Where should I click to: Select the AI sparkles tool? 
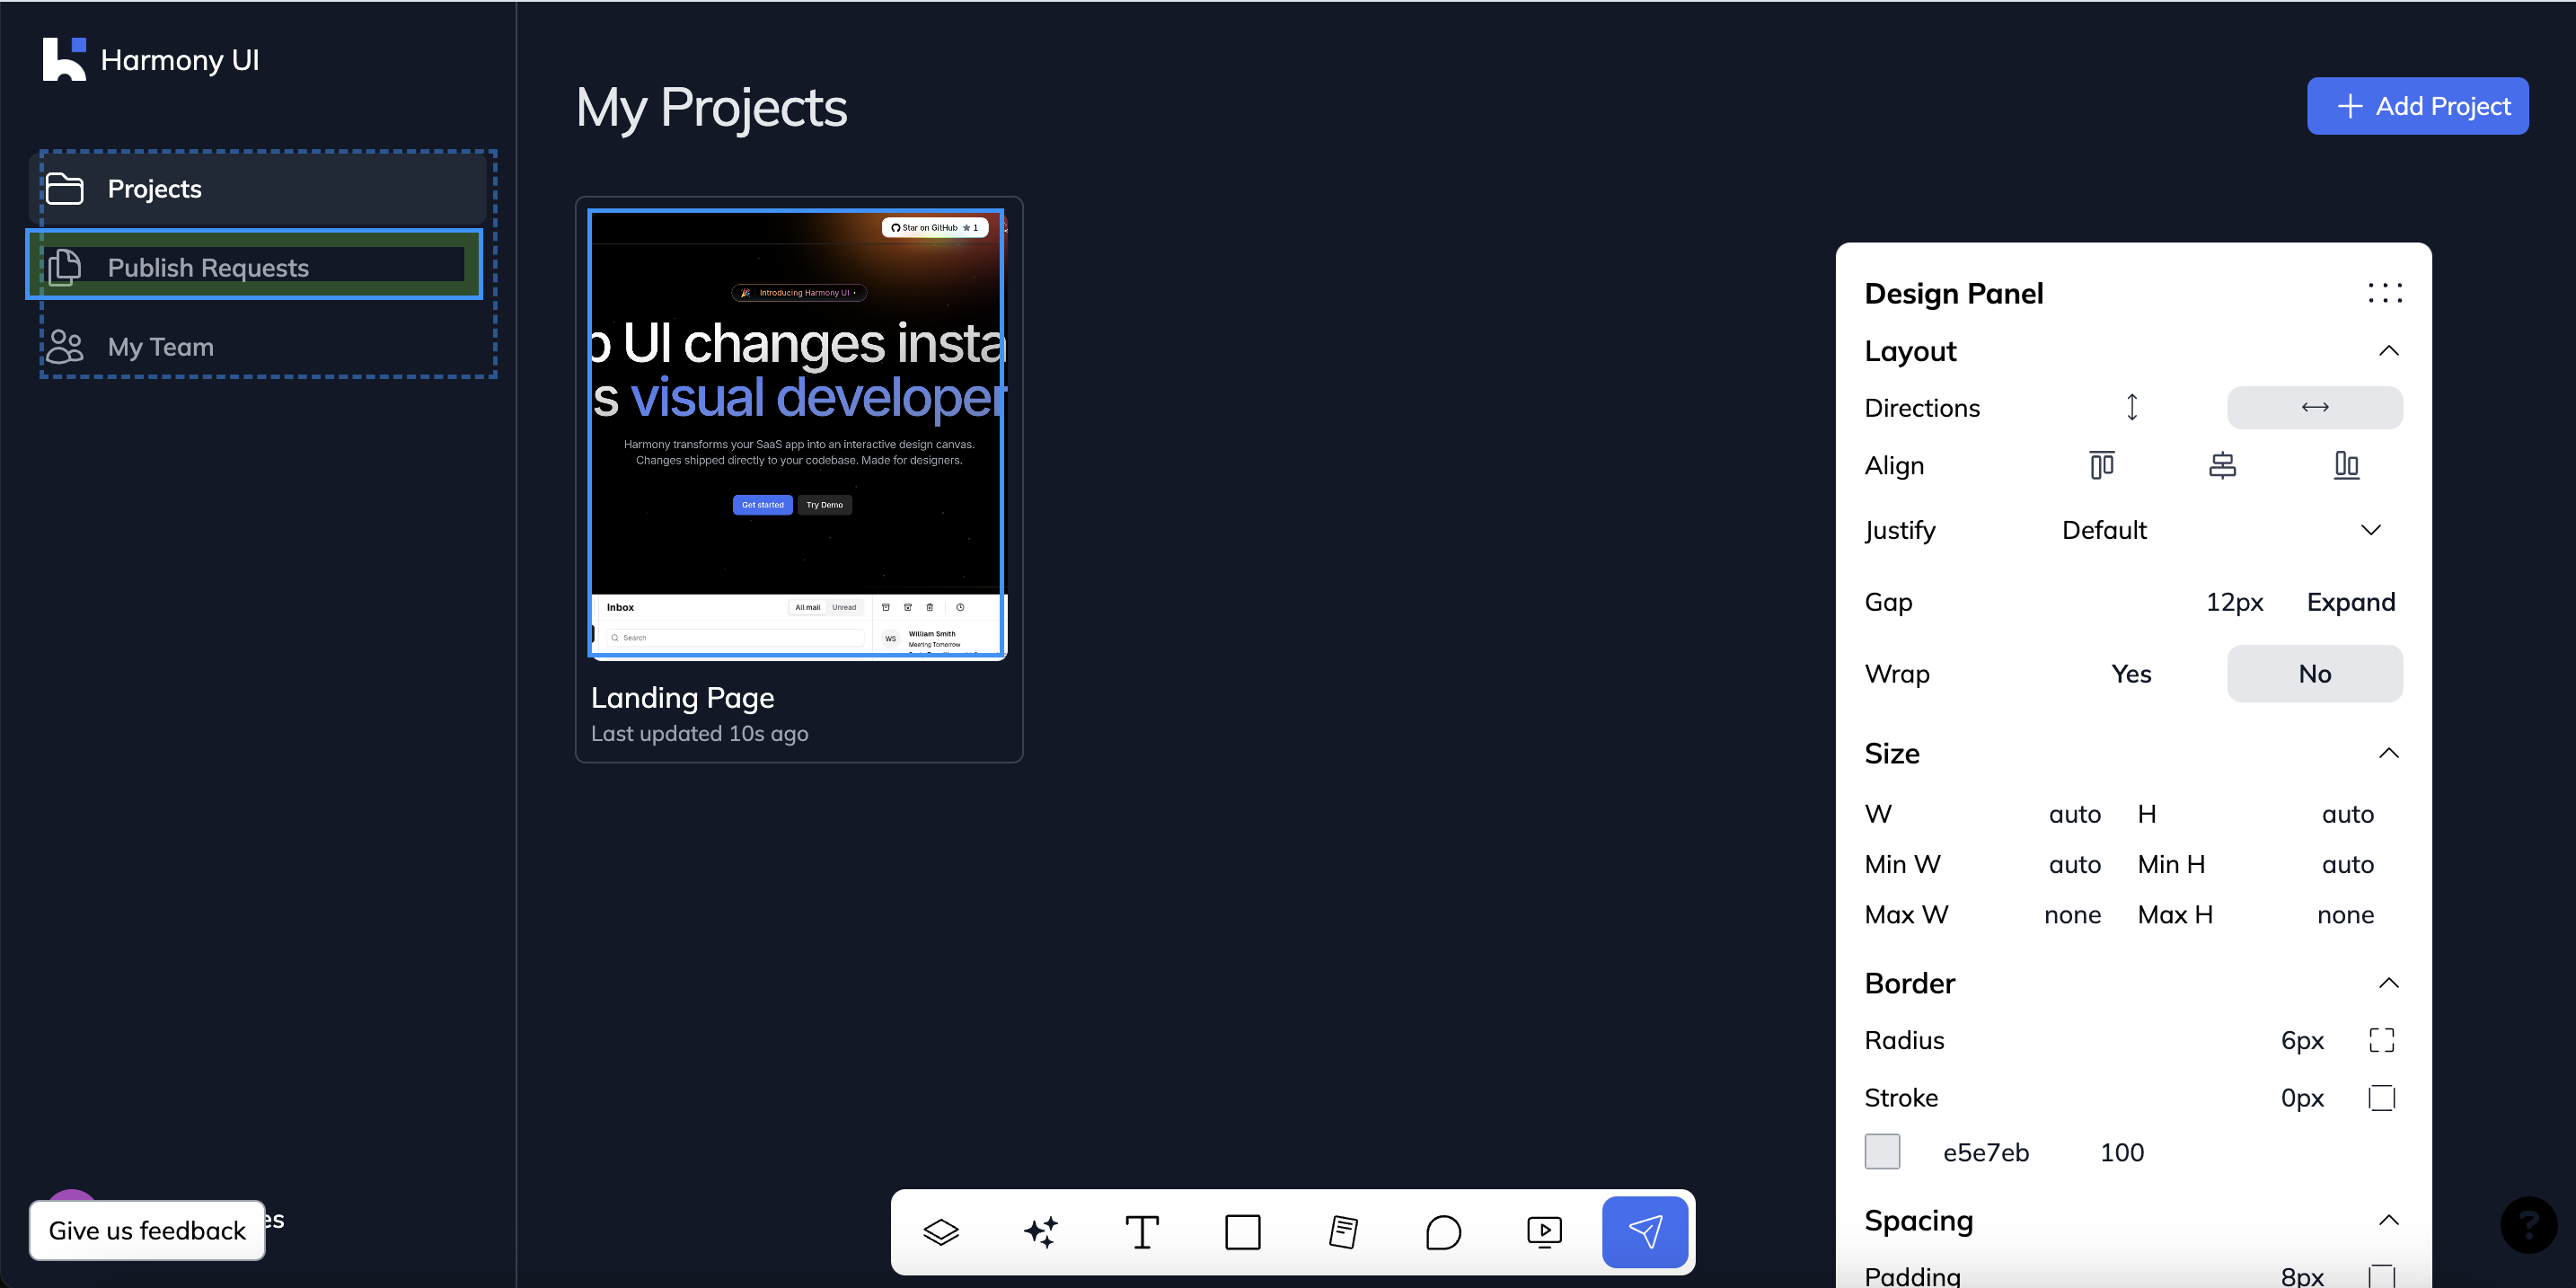(1040, 1231)
